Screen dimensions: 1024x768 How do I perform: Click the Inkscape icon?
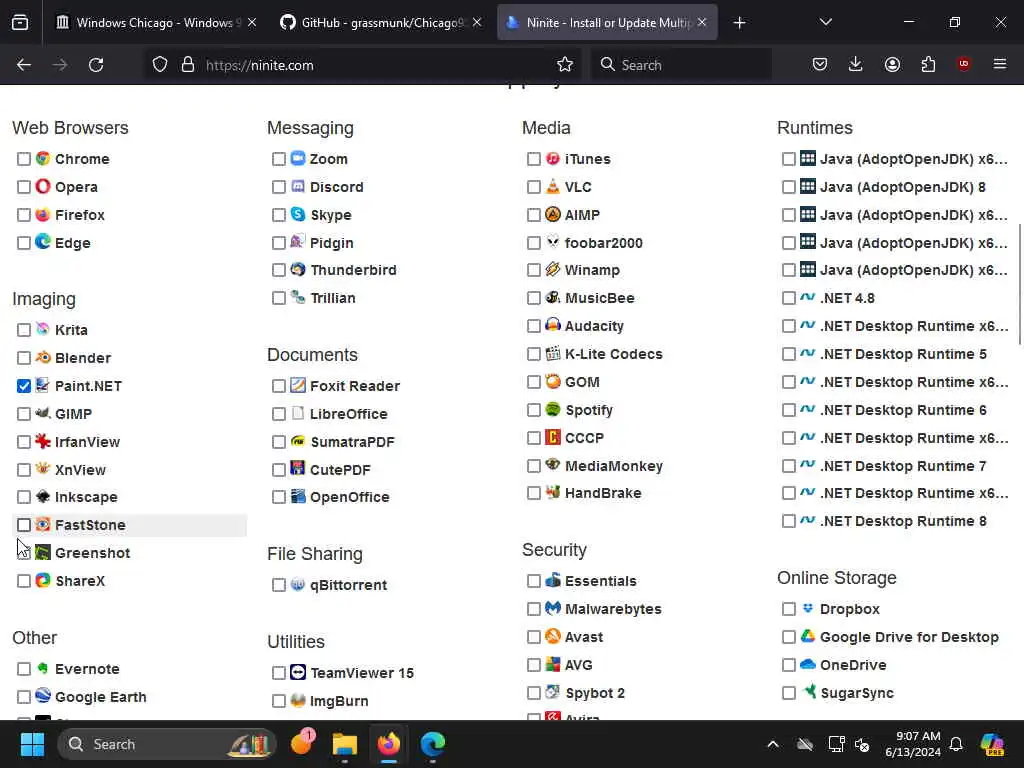43,497
